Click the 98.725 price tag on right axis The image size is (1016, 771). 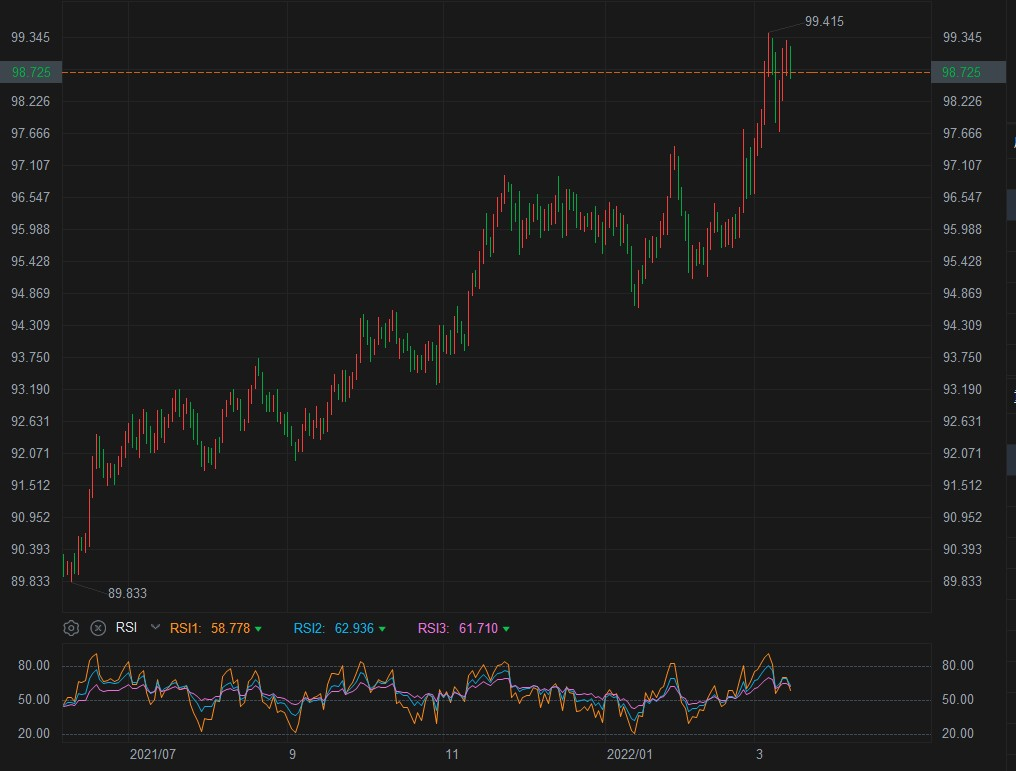pyautogui.click(x=961, y=72)
